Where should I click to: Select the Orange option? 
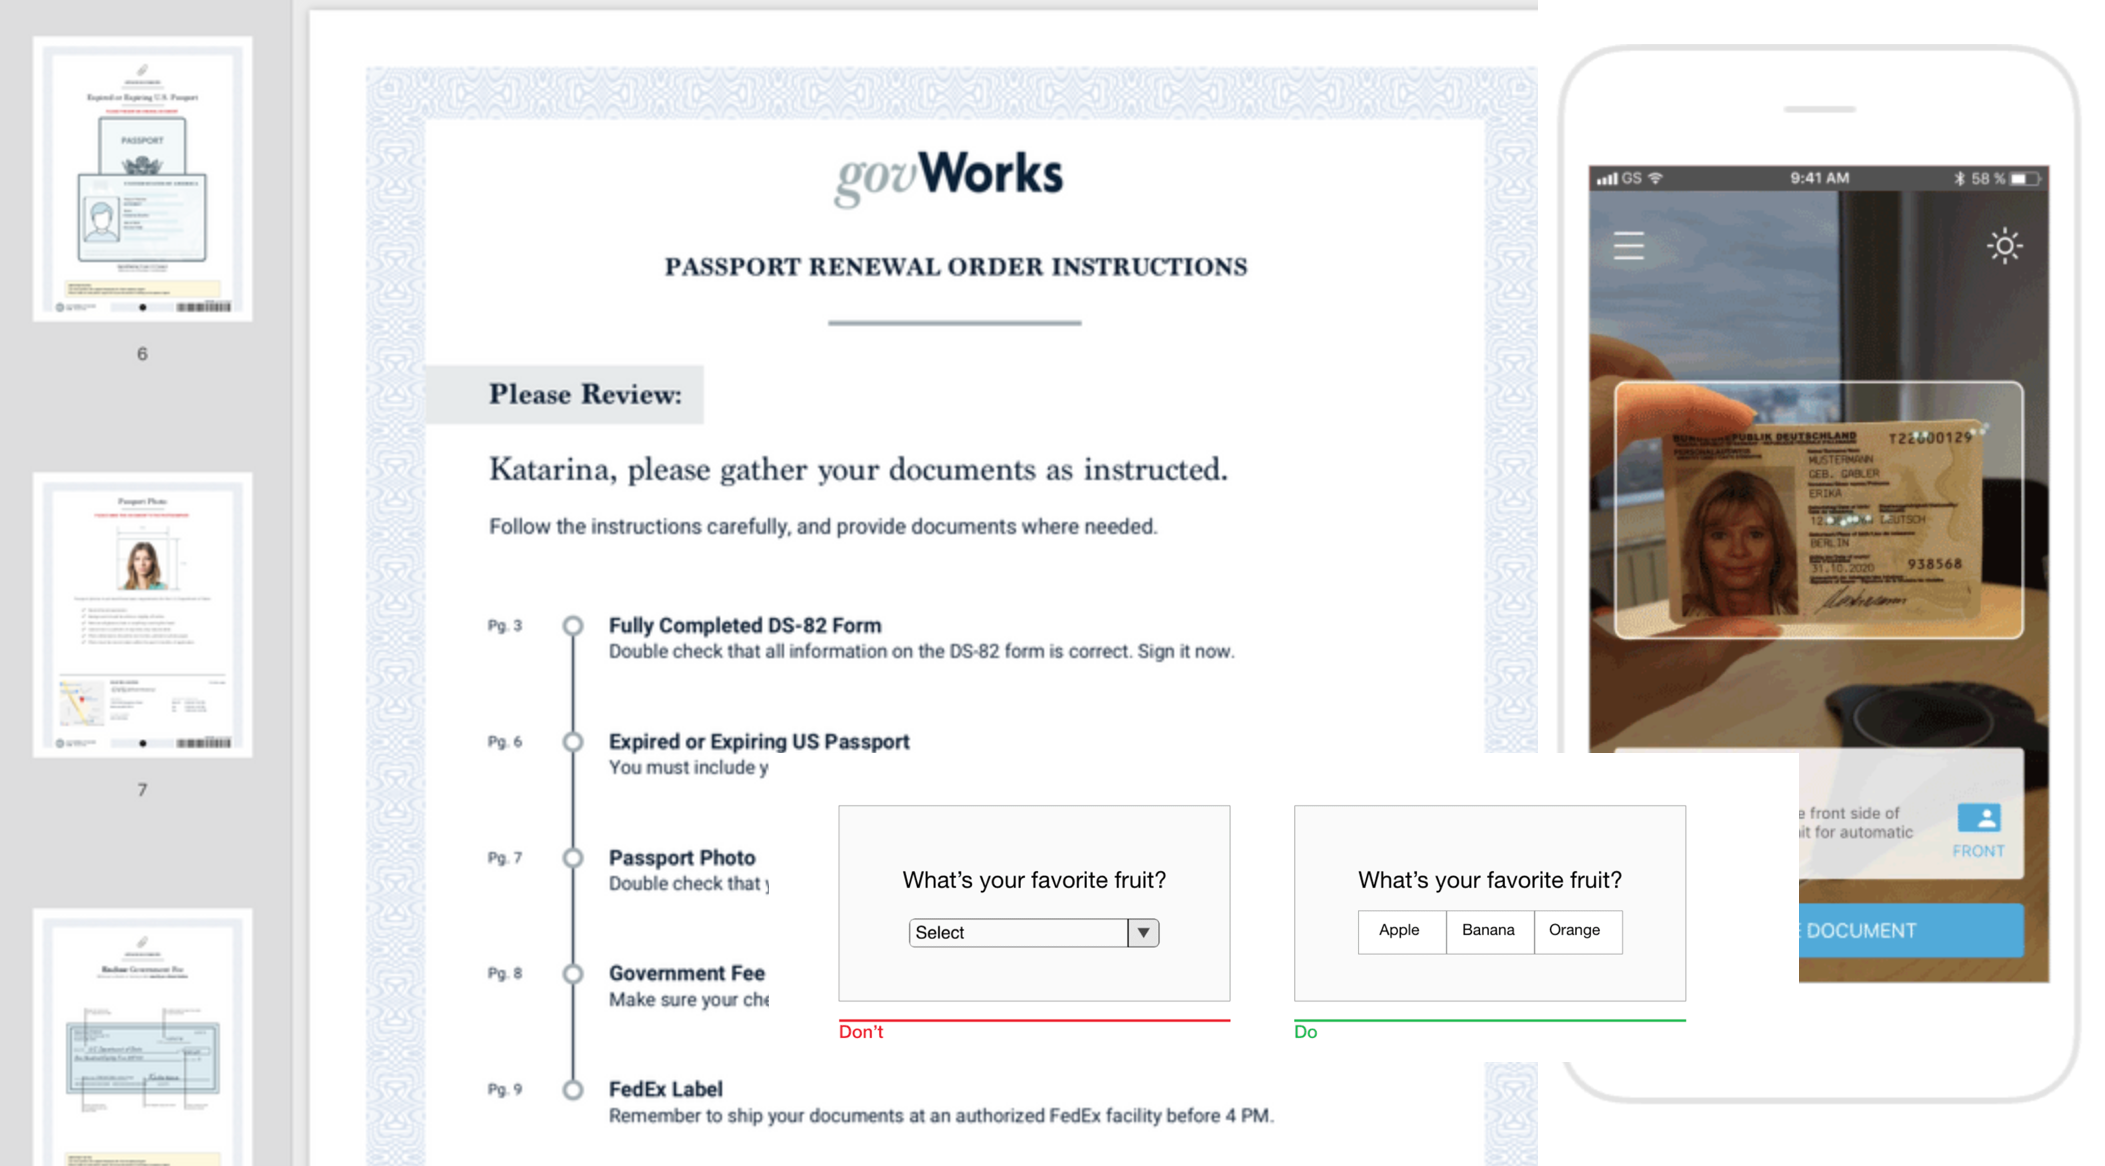(x=1575, y=931)
